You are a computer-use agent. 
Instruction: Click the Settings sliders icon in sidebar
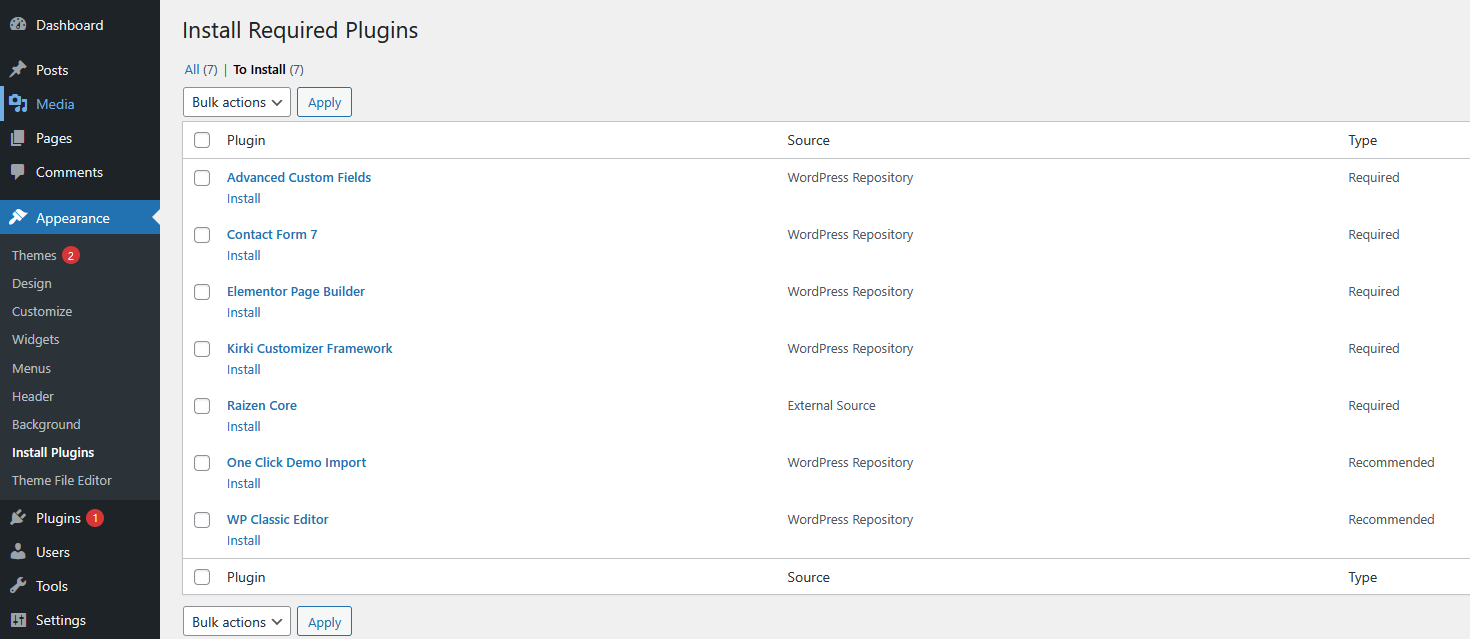point(18,620)
